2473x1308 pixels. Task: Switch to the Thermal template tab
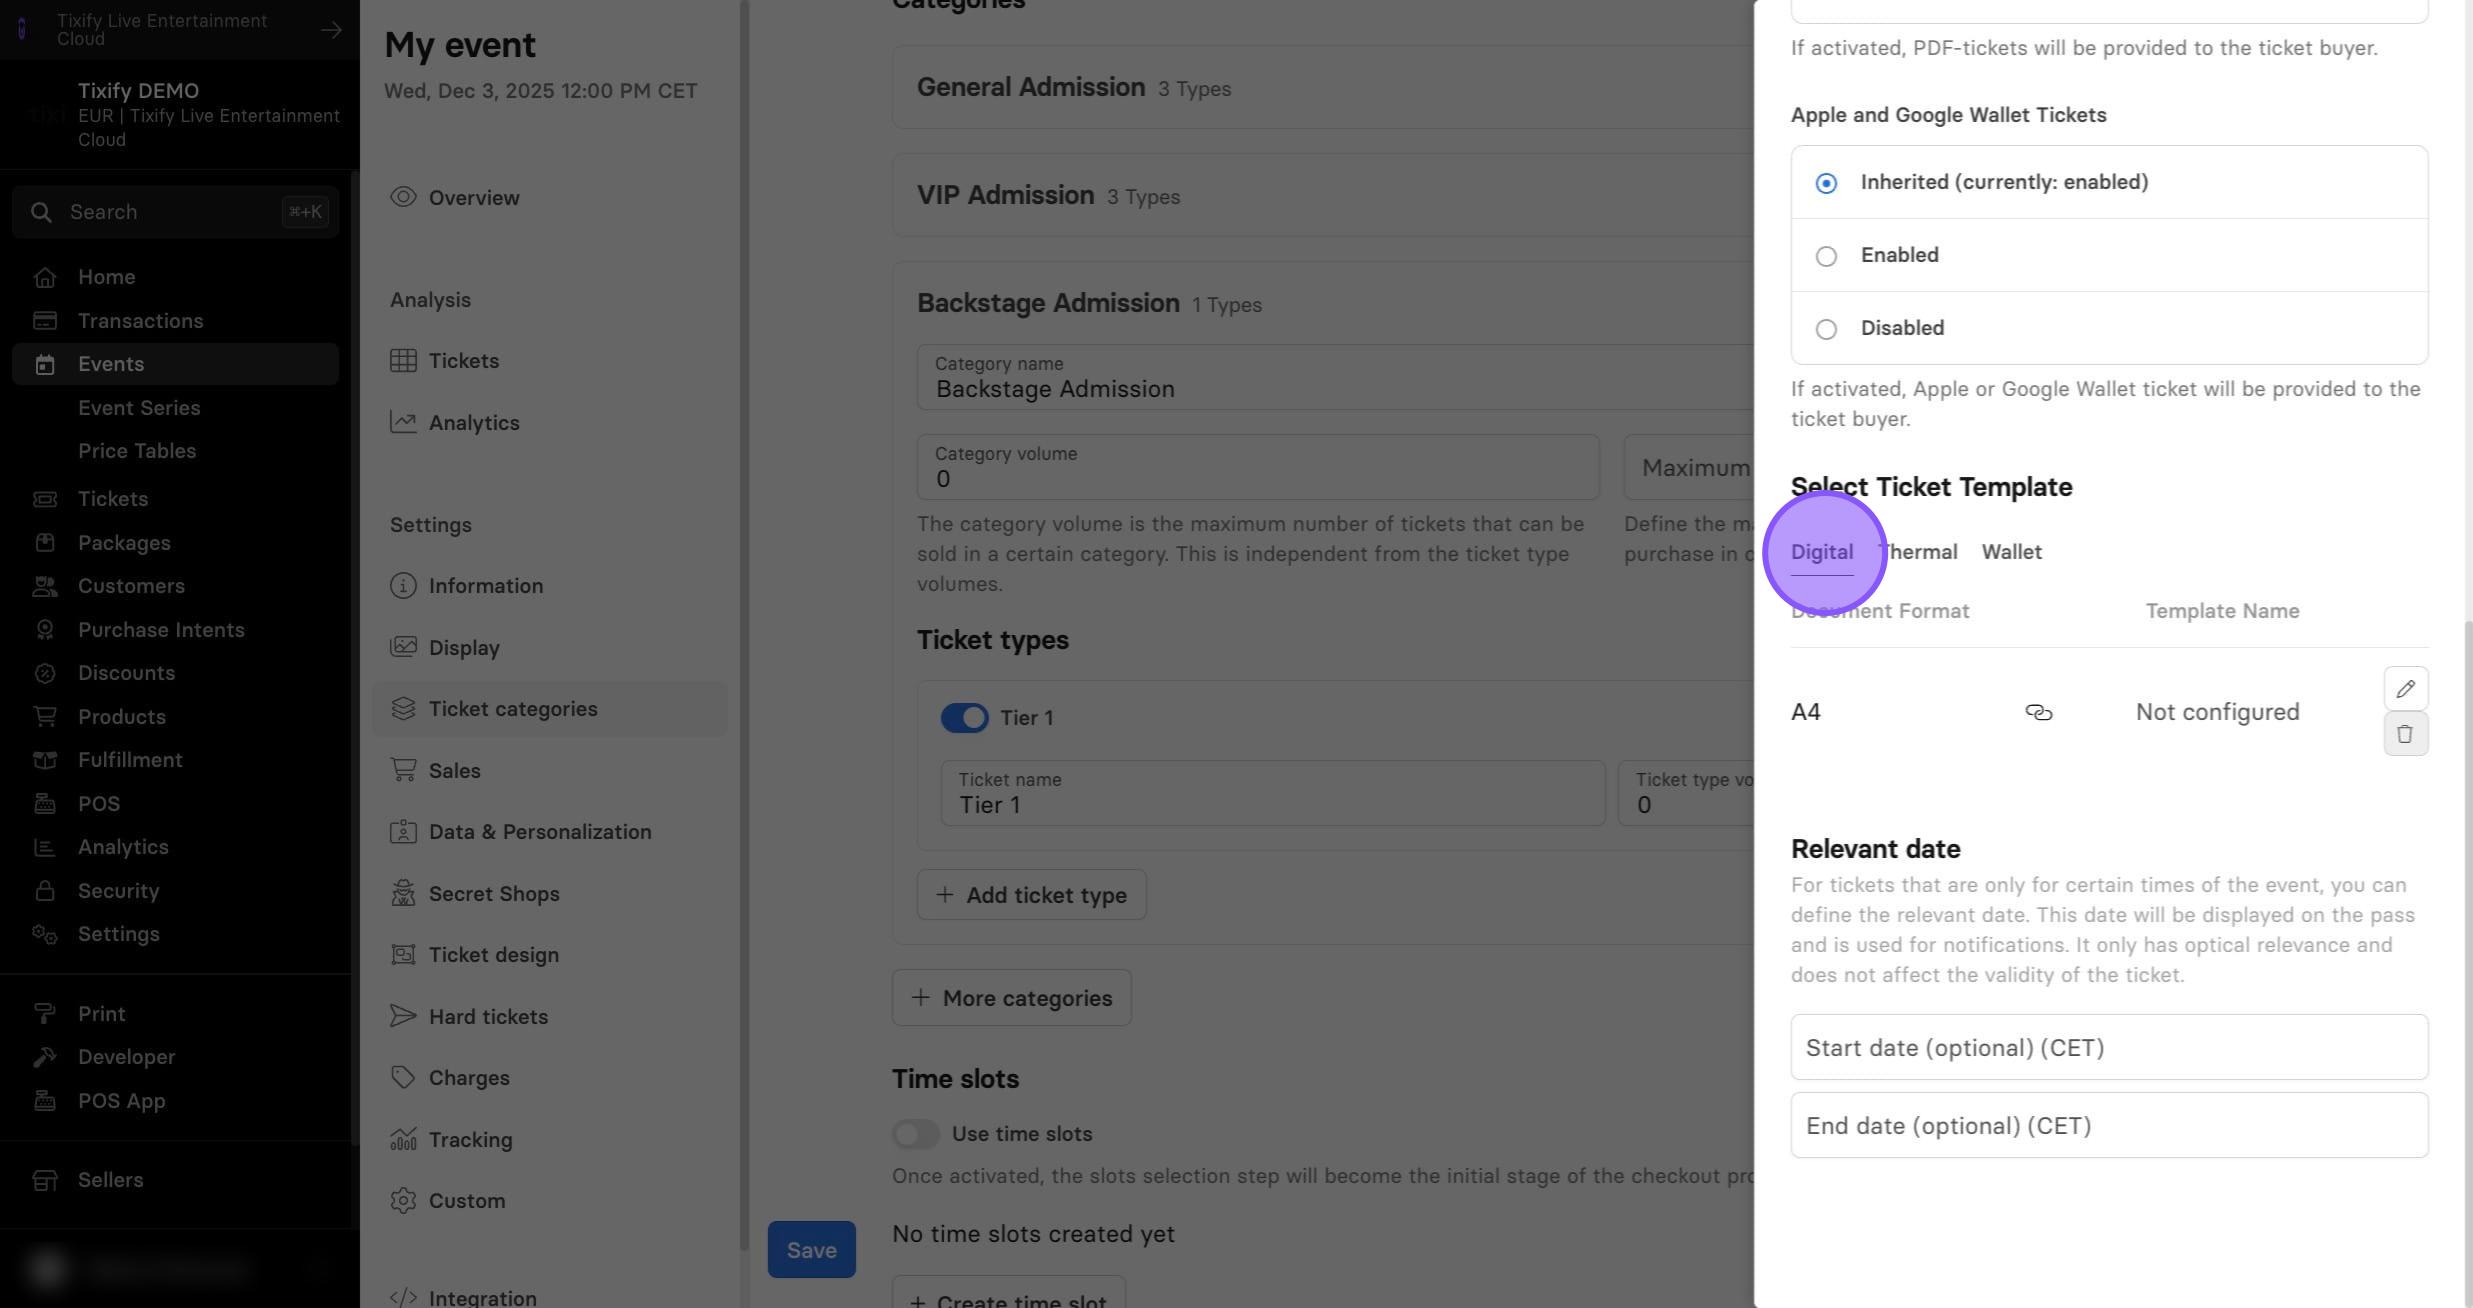coord(1917,552)
